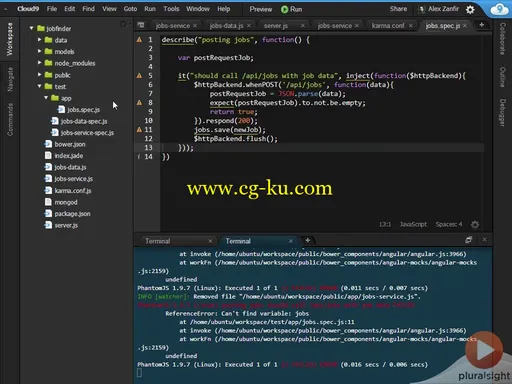Add a new terminal tab with plus
Screen dimensions: 512x384
pos(308,240)
